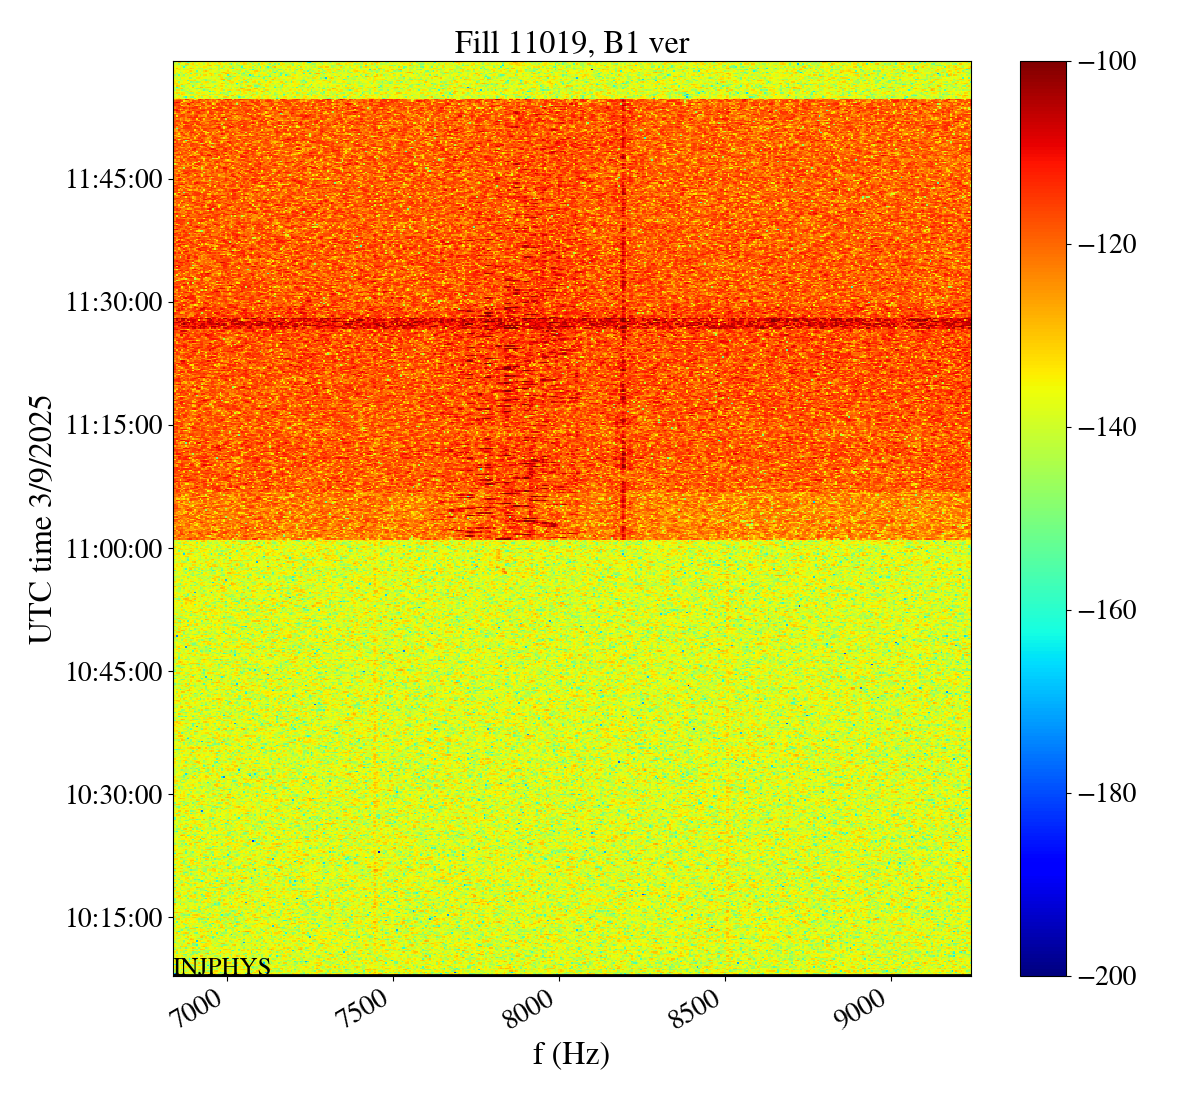The width and height of the screenshot is (1200, 1100).
Task: Click the −180 colorbar tick label
Action: [x=1108, y=793]
